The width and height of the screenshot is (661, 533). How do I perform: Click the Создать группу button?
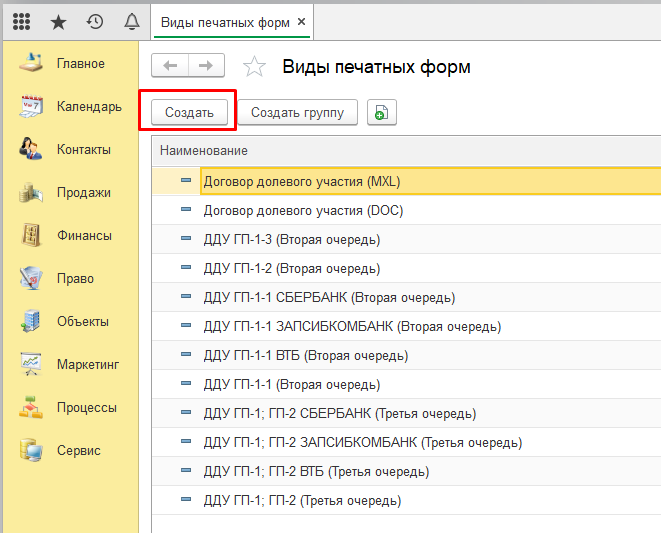click(297, 113)
